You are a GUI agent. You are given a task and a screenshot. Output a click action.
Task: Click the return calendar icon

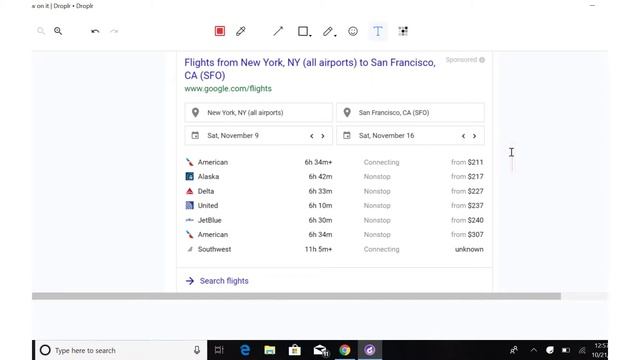[x=347, y=136]
